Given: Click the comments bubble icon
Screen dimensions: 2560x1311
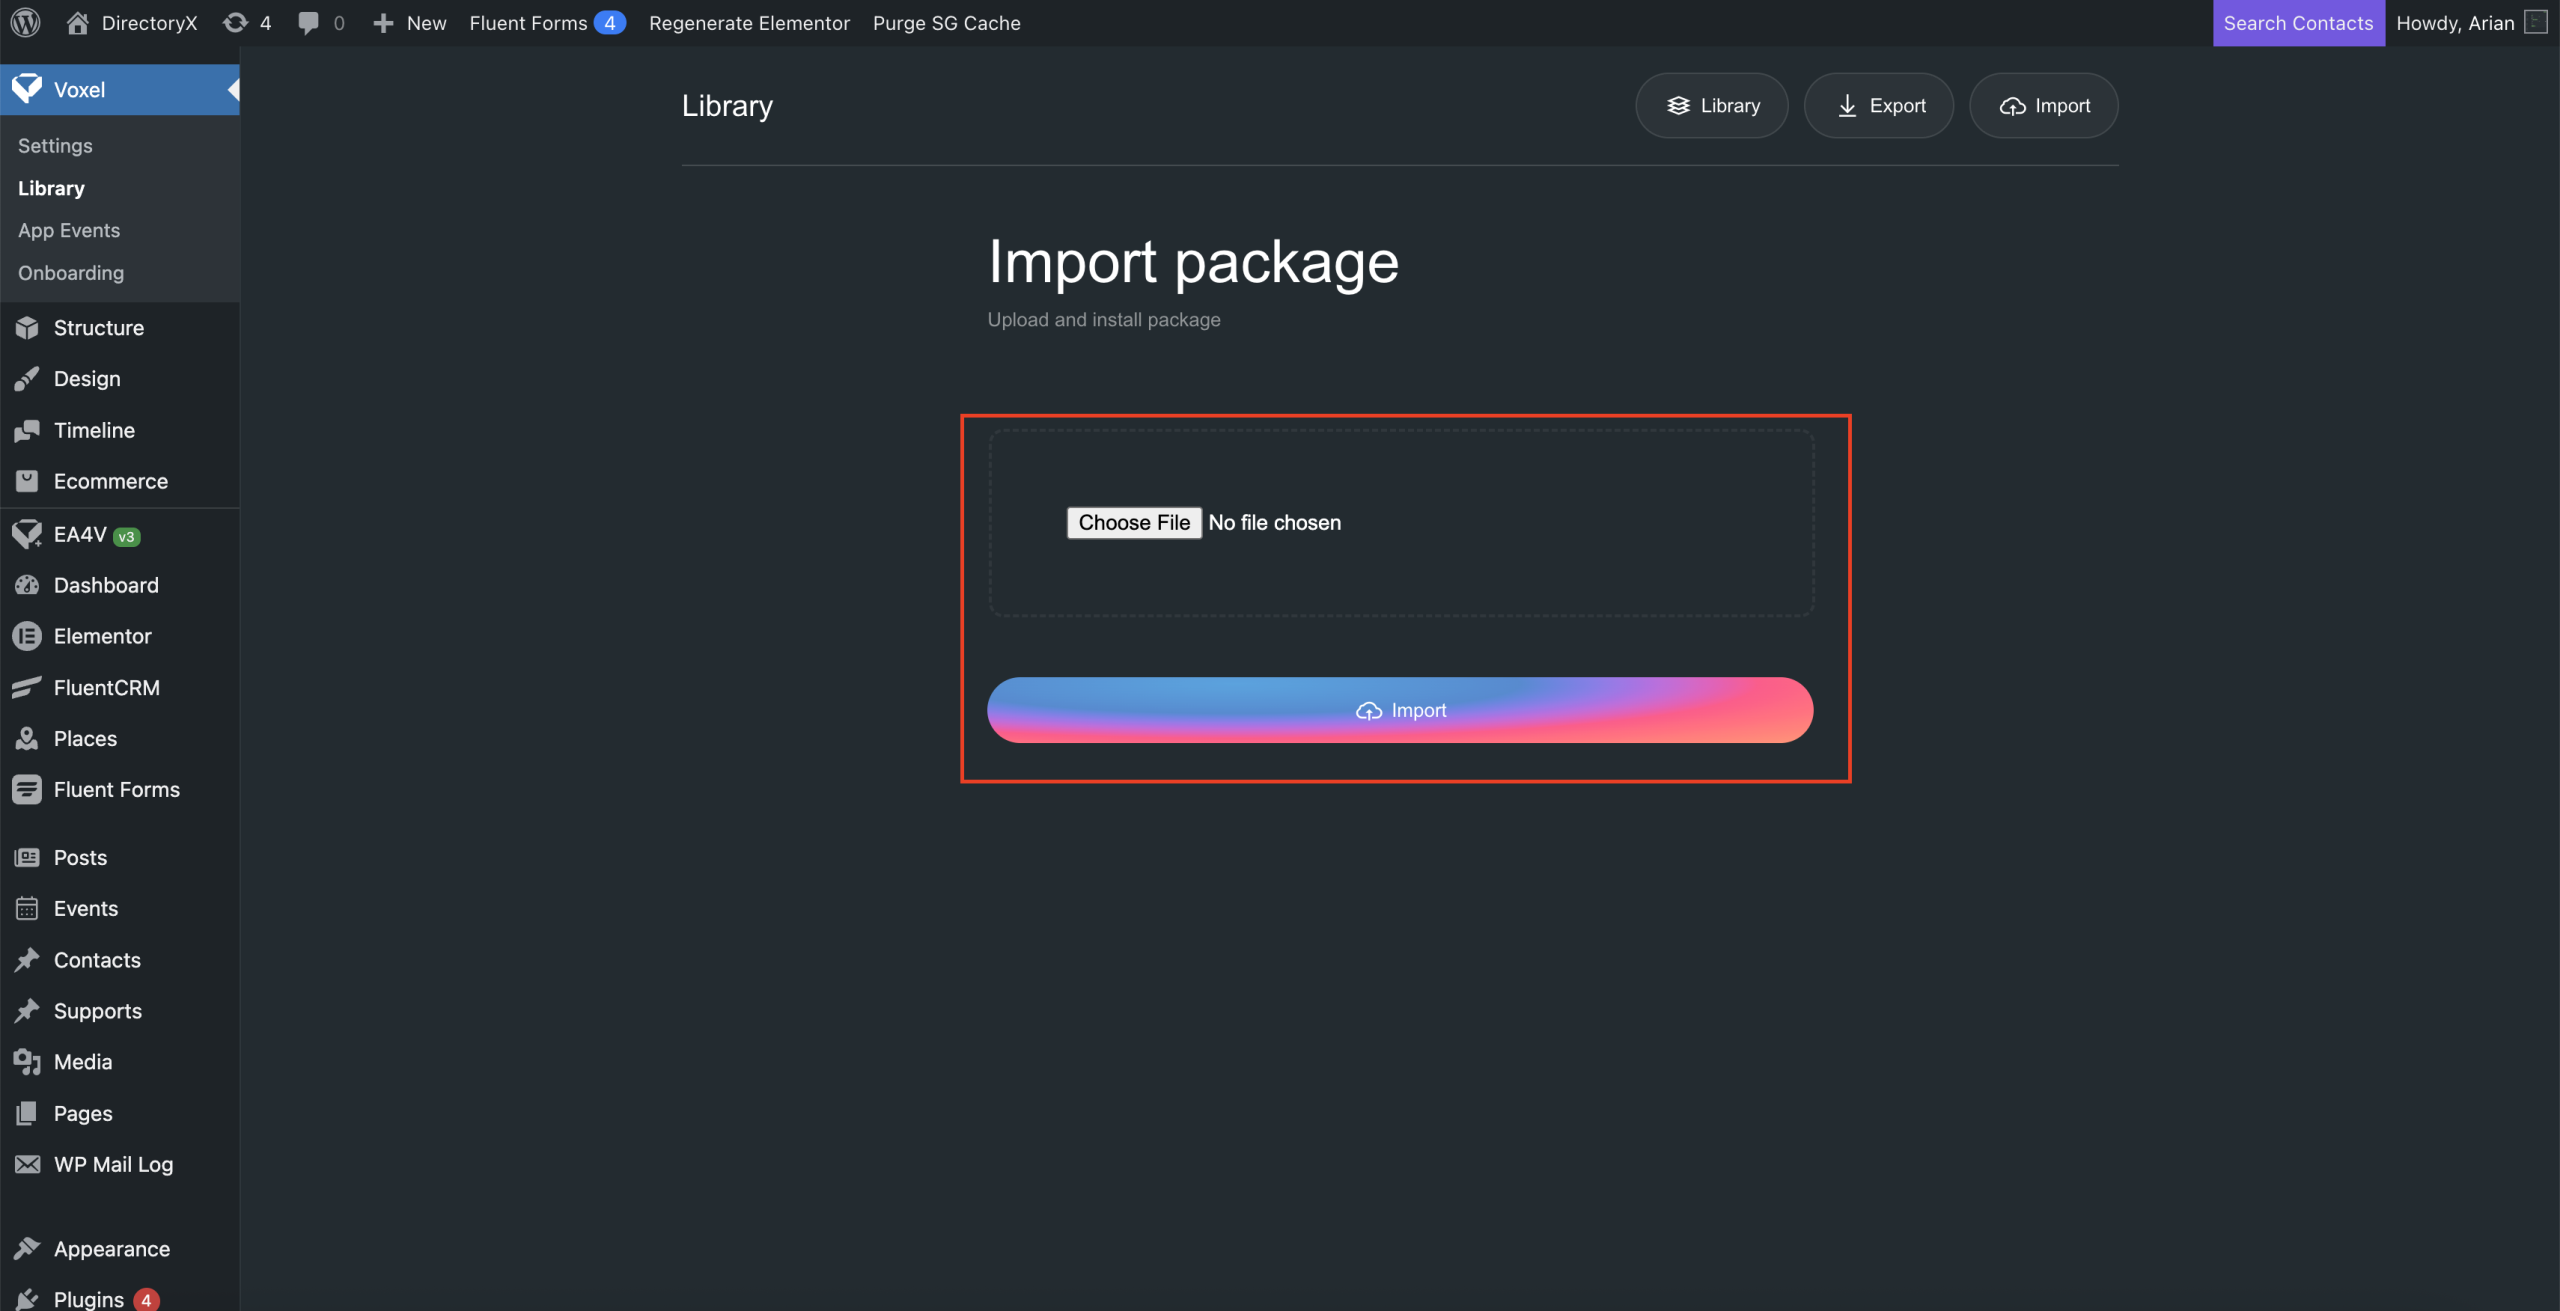Looking at the screenshot, I should 309,22.
